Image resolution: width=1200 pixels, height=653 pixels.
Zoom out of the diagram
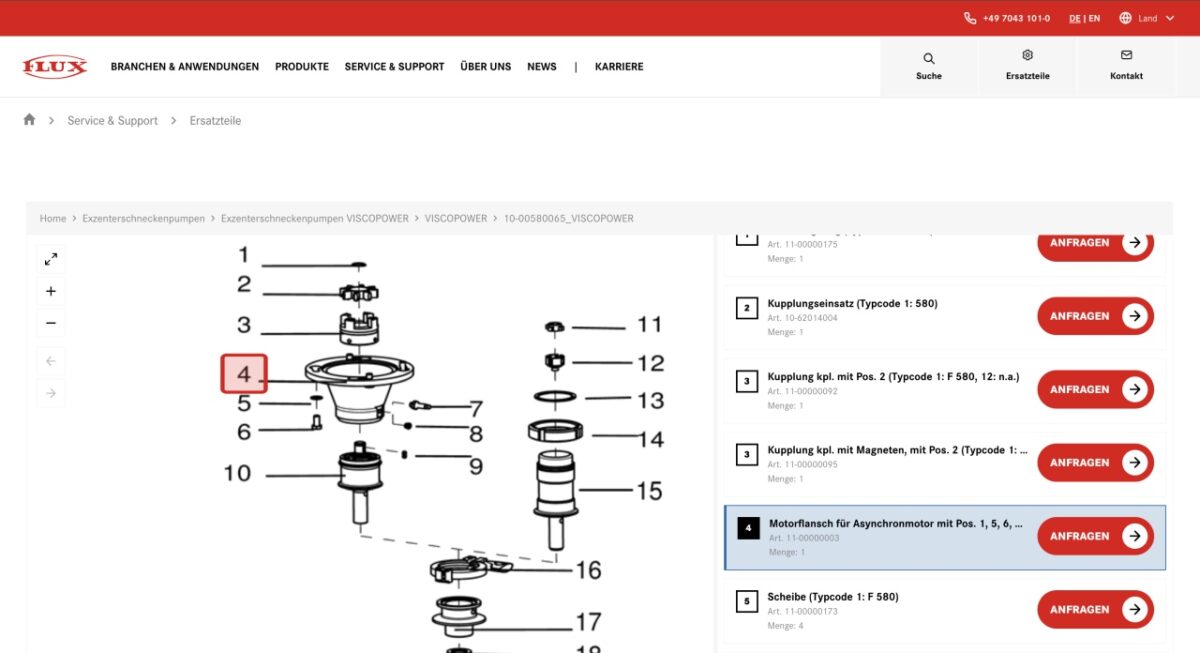[x=51, y=323]
